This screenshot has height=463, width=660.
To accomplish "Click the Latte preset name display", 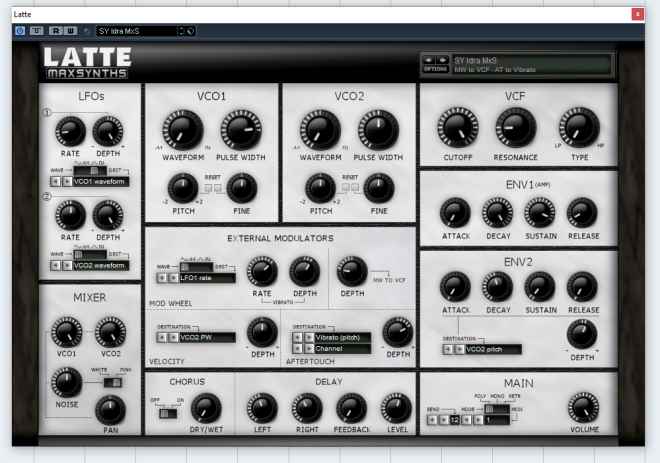I will (x=531, y=64).
